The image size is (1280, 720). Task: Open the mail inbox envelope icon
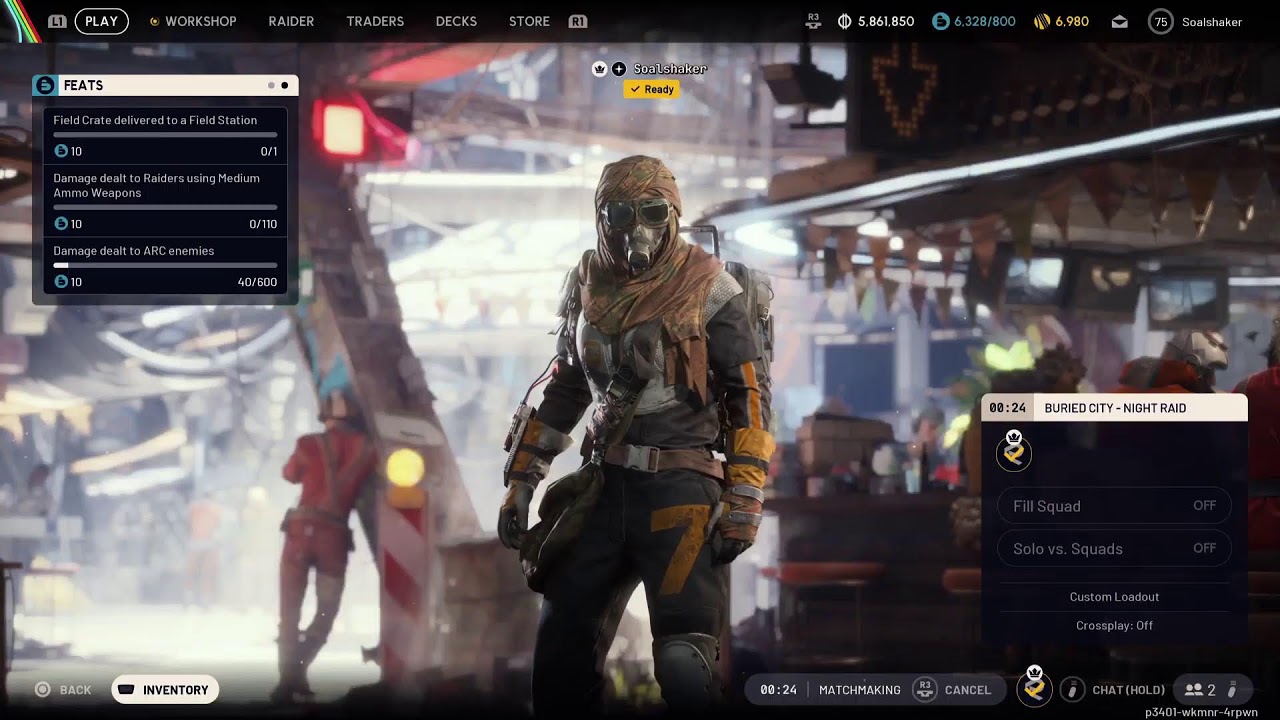pos(1119,21)
